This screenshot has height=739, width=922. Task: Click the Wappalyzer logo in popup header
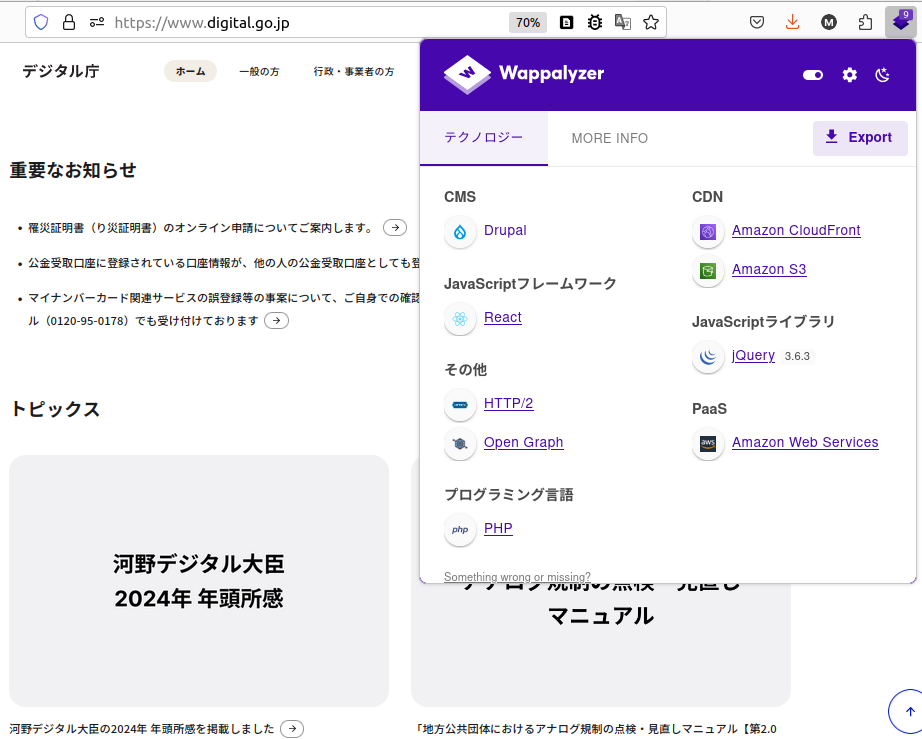pos(524,75)
